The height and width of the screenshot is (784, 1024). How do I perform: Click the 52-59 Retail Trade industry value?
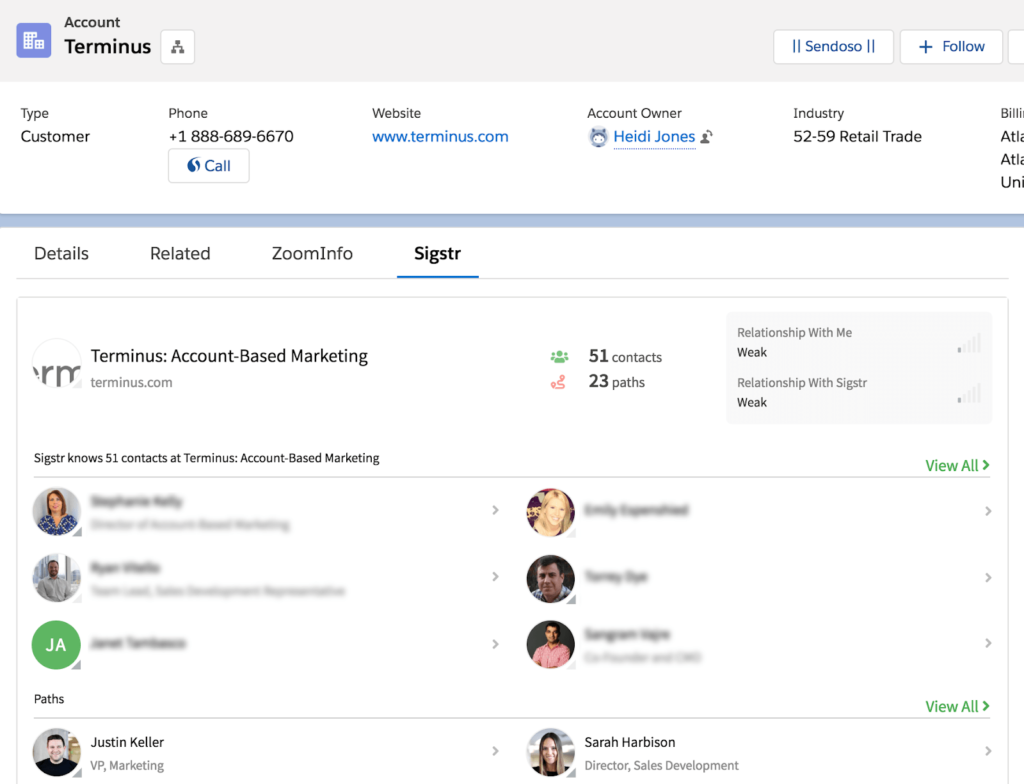point(857,137)
